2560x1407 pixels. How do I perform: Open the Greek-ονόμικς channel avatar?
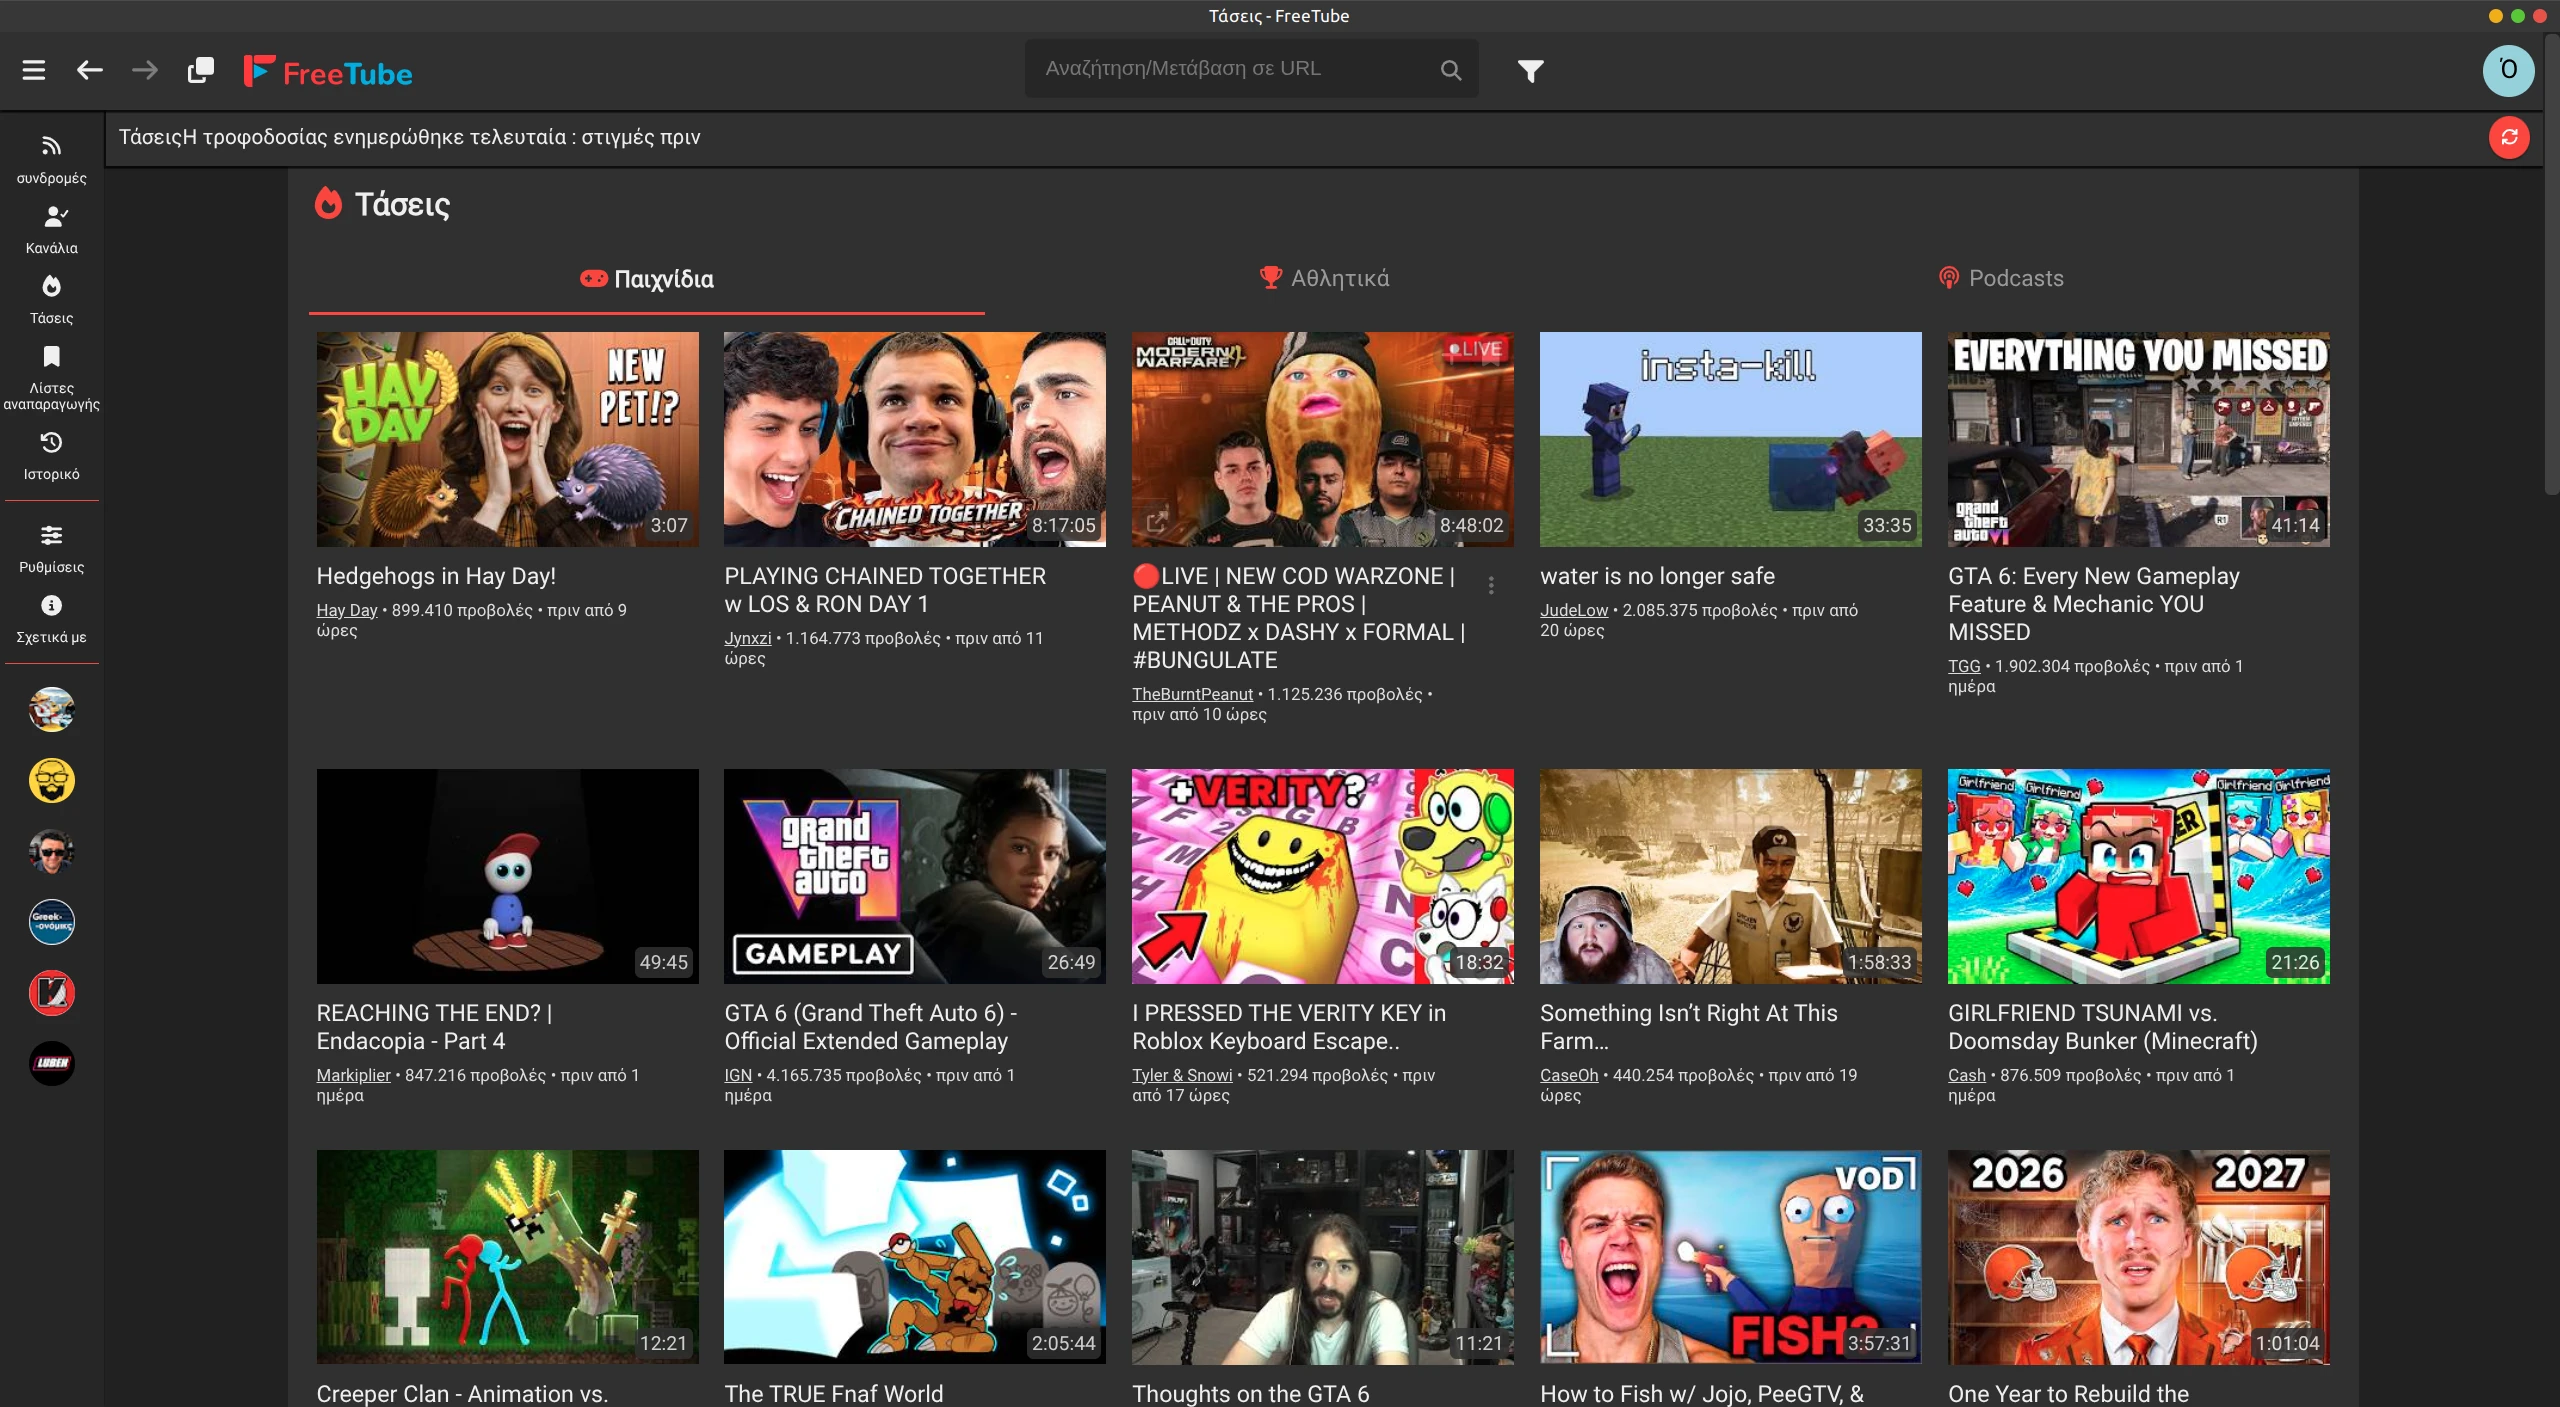[x=52, y=922]
